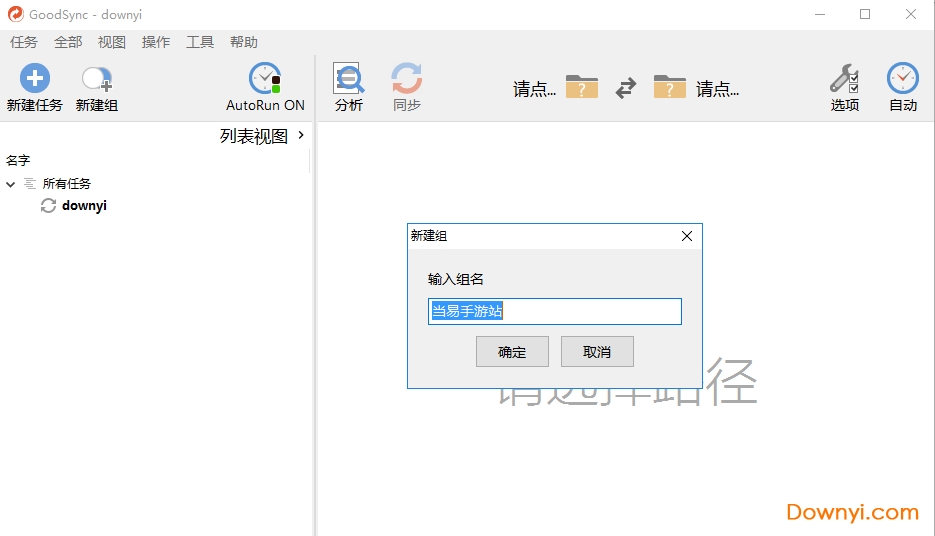This screenshot has width=935, height=536.
Task: Toggle the AutoRun ON clock icon
Action: pyautogui.click(x=265, y=78)
